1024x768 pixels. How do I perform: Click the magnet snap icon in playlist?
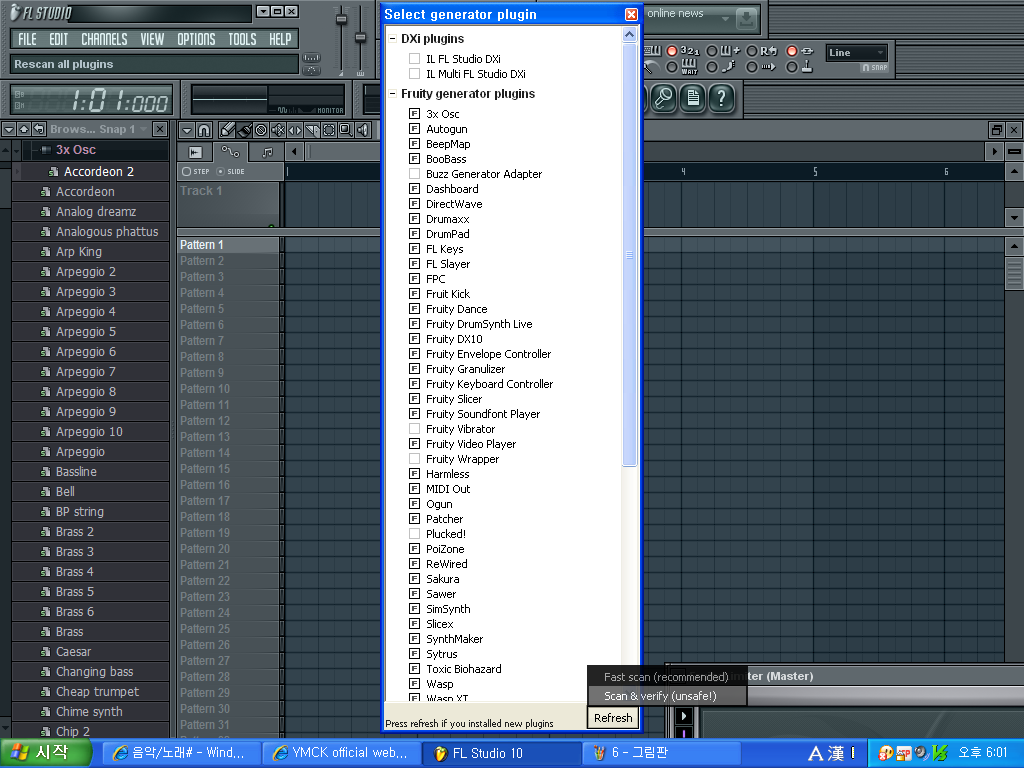(204, 130)
